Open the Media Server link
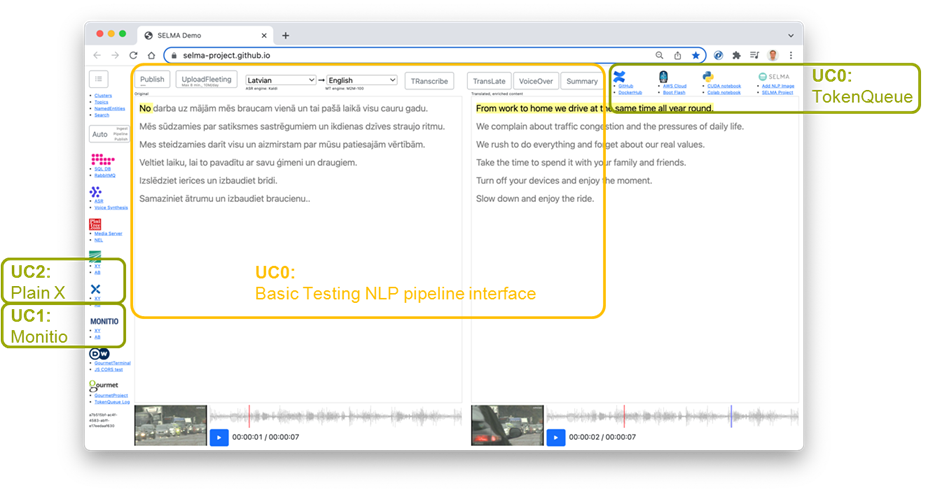Screen dimensions: 928x492 click(x=108, y=233)
